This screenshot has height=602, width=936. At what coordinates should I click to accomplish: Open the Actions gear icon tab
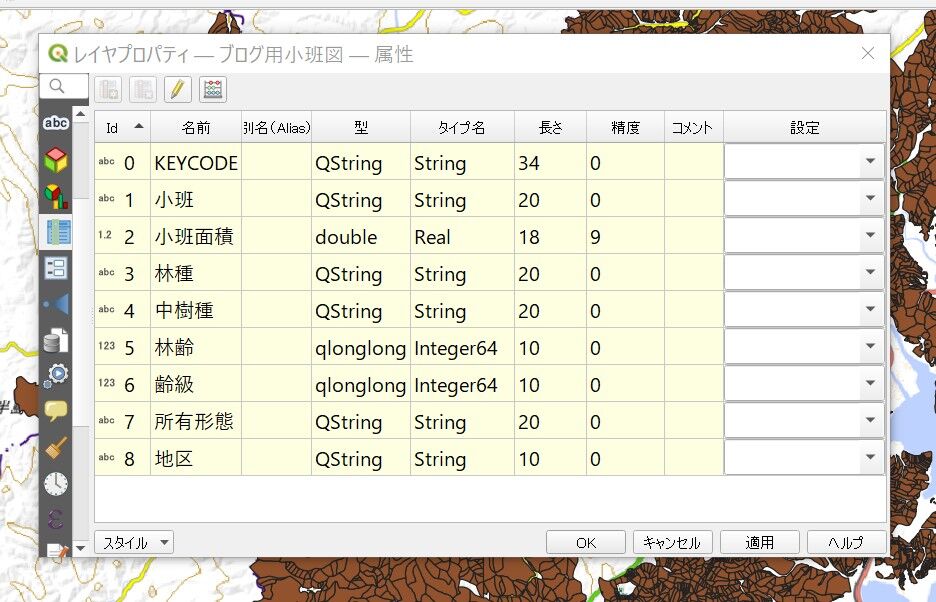click(x=56, y=375)
